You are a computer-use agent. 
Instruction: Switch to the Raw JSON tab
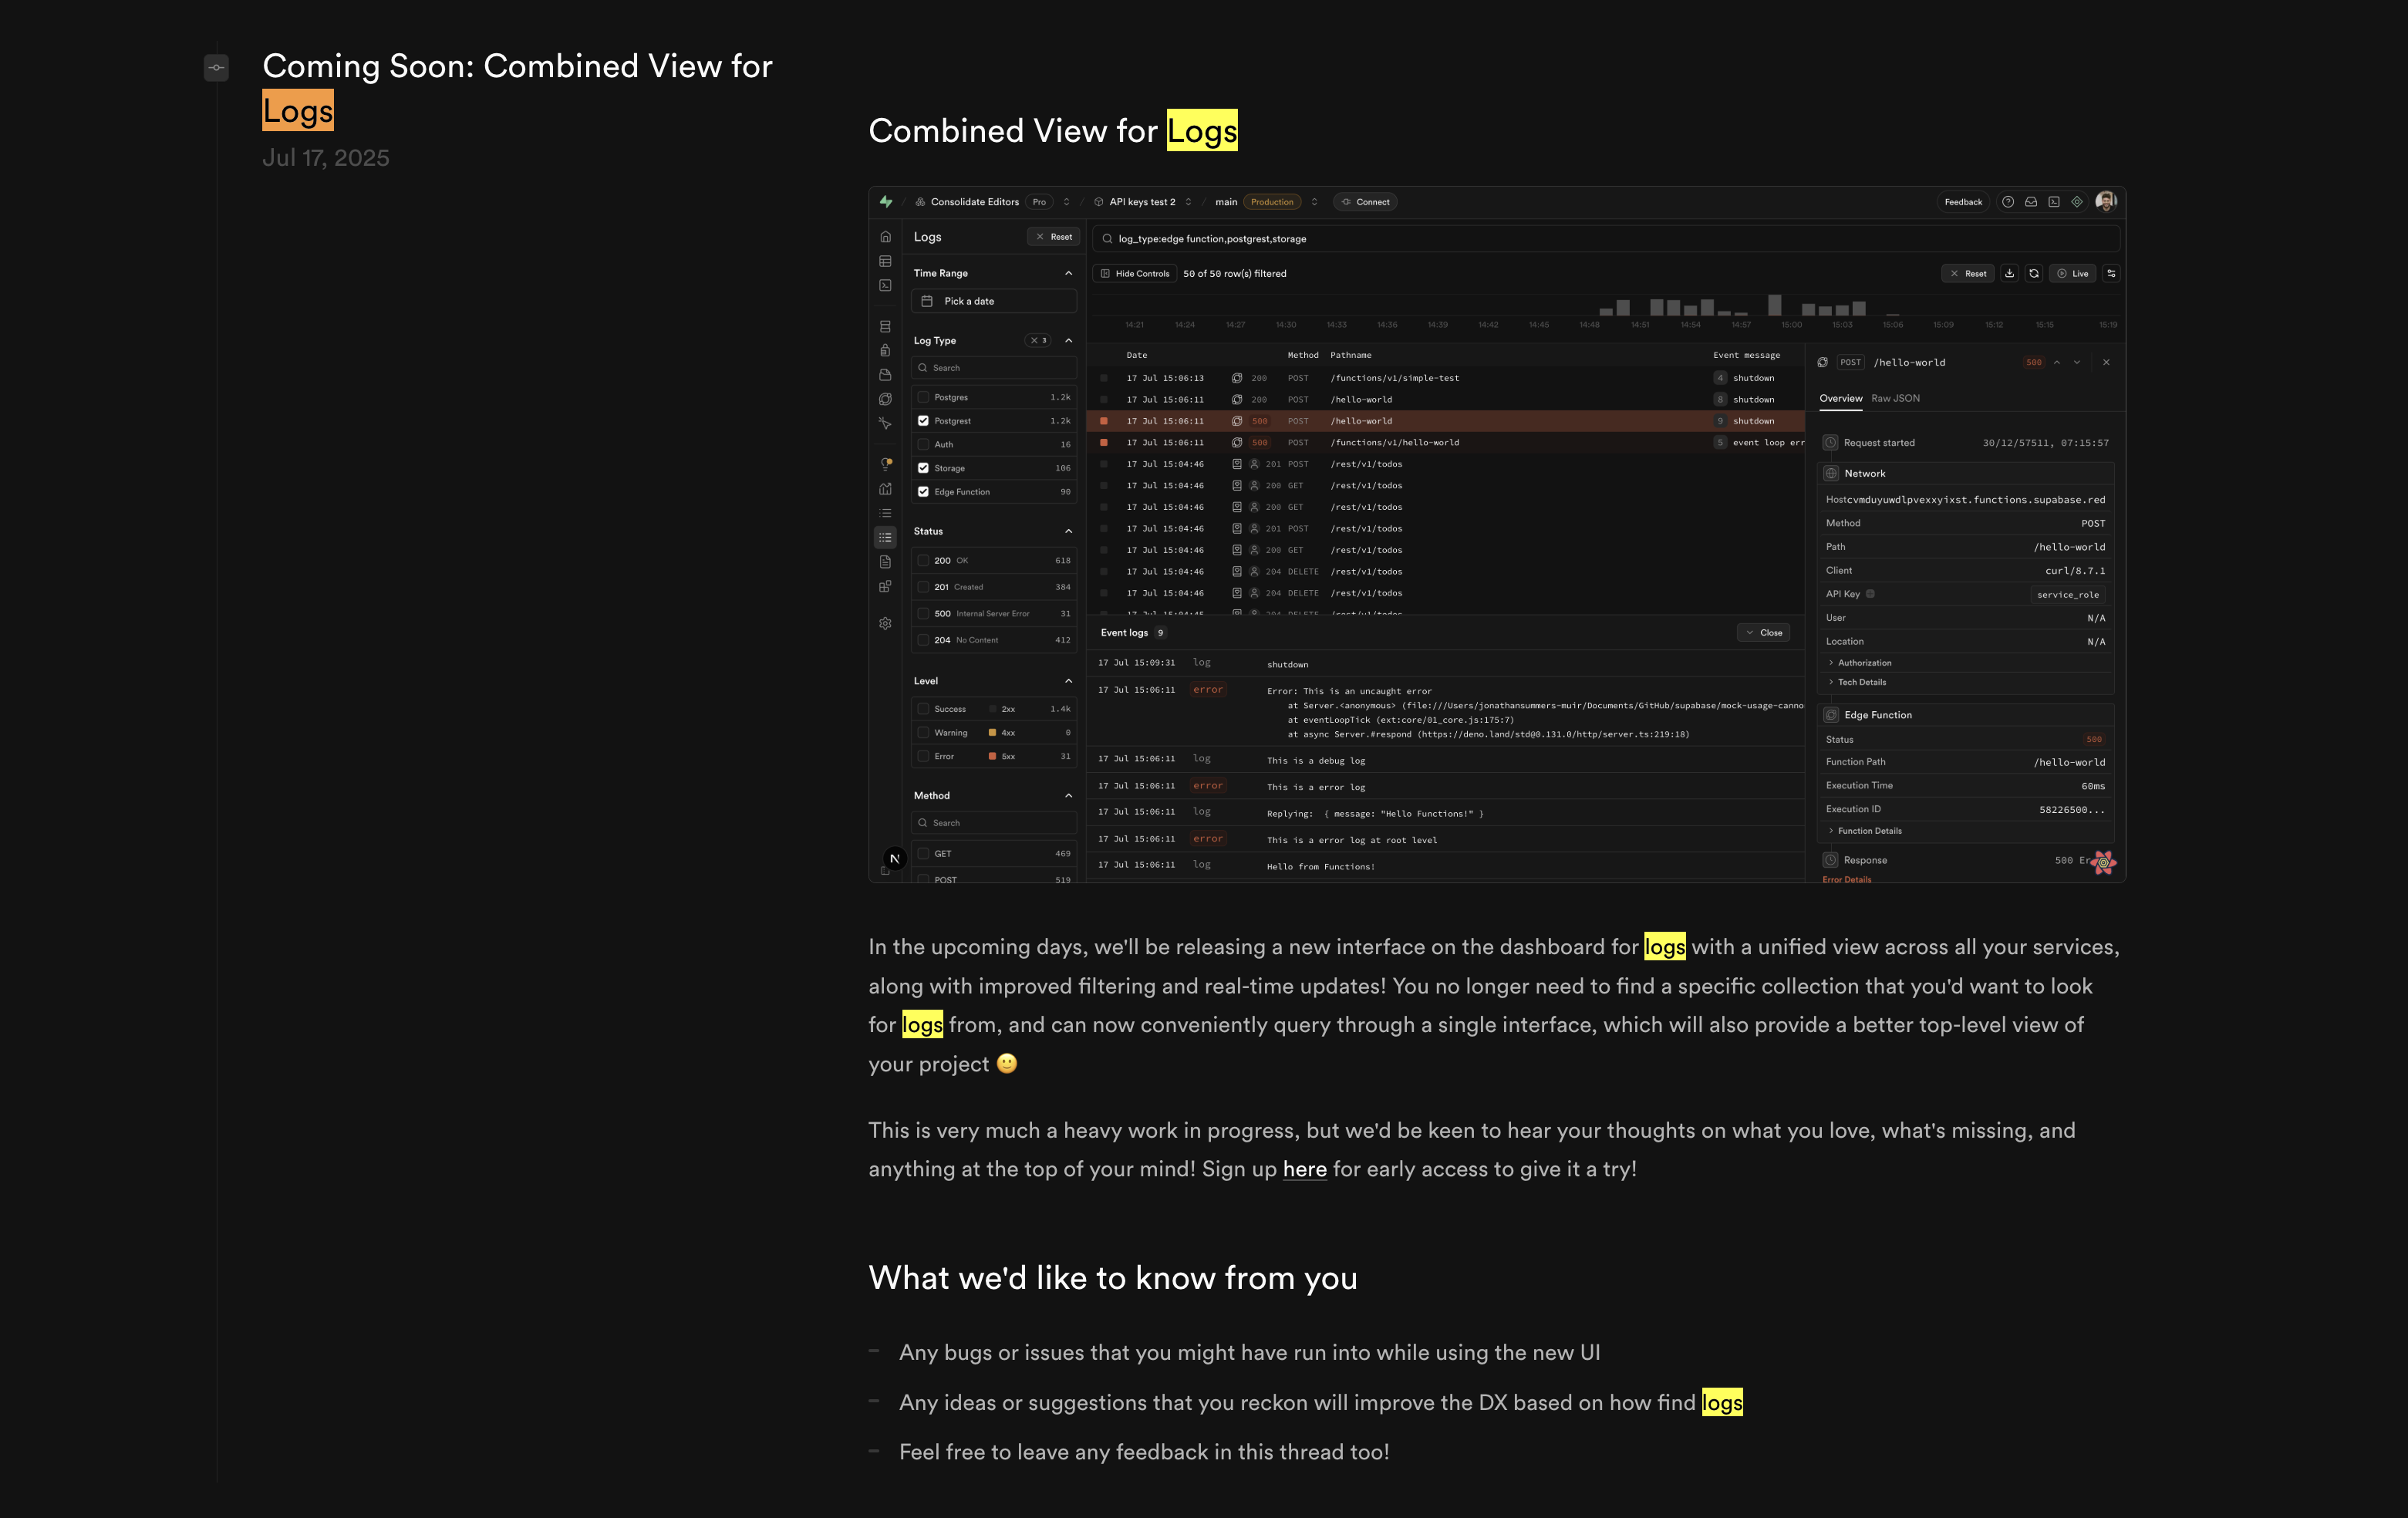(1895, 398)
